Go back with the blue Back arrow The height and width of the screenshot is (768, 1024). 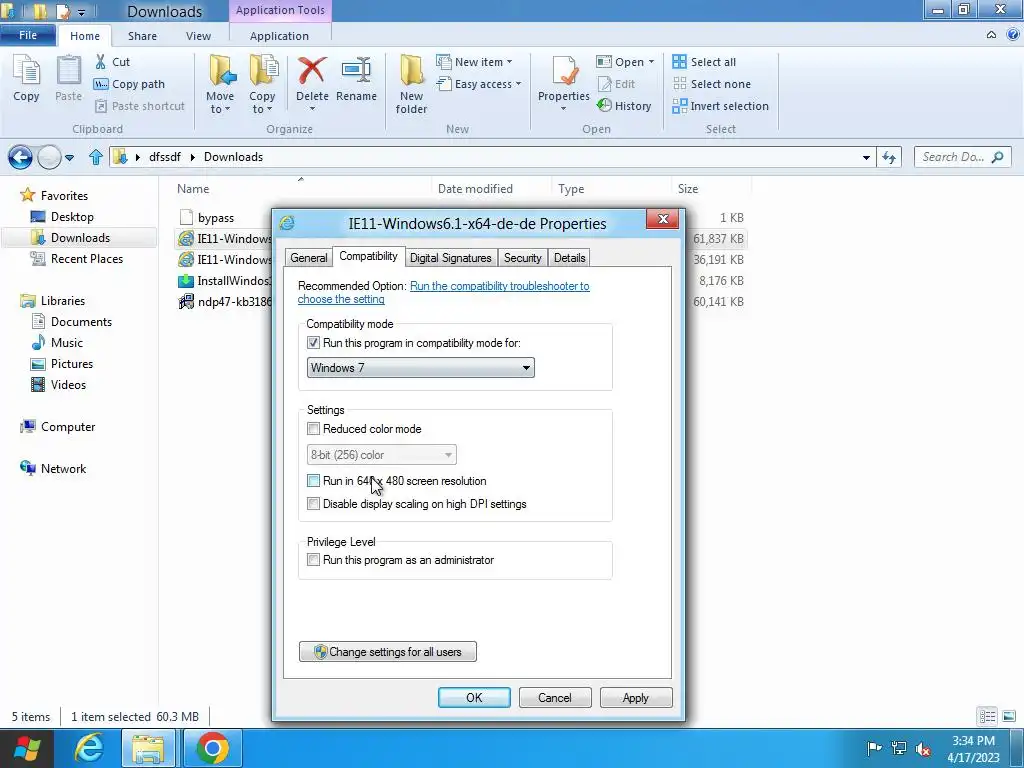click(20, 157)
